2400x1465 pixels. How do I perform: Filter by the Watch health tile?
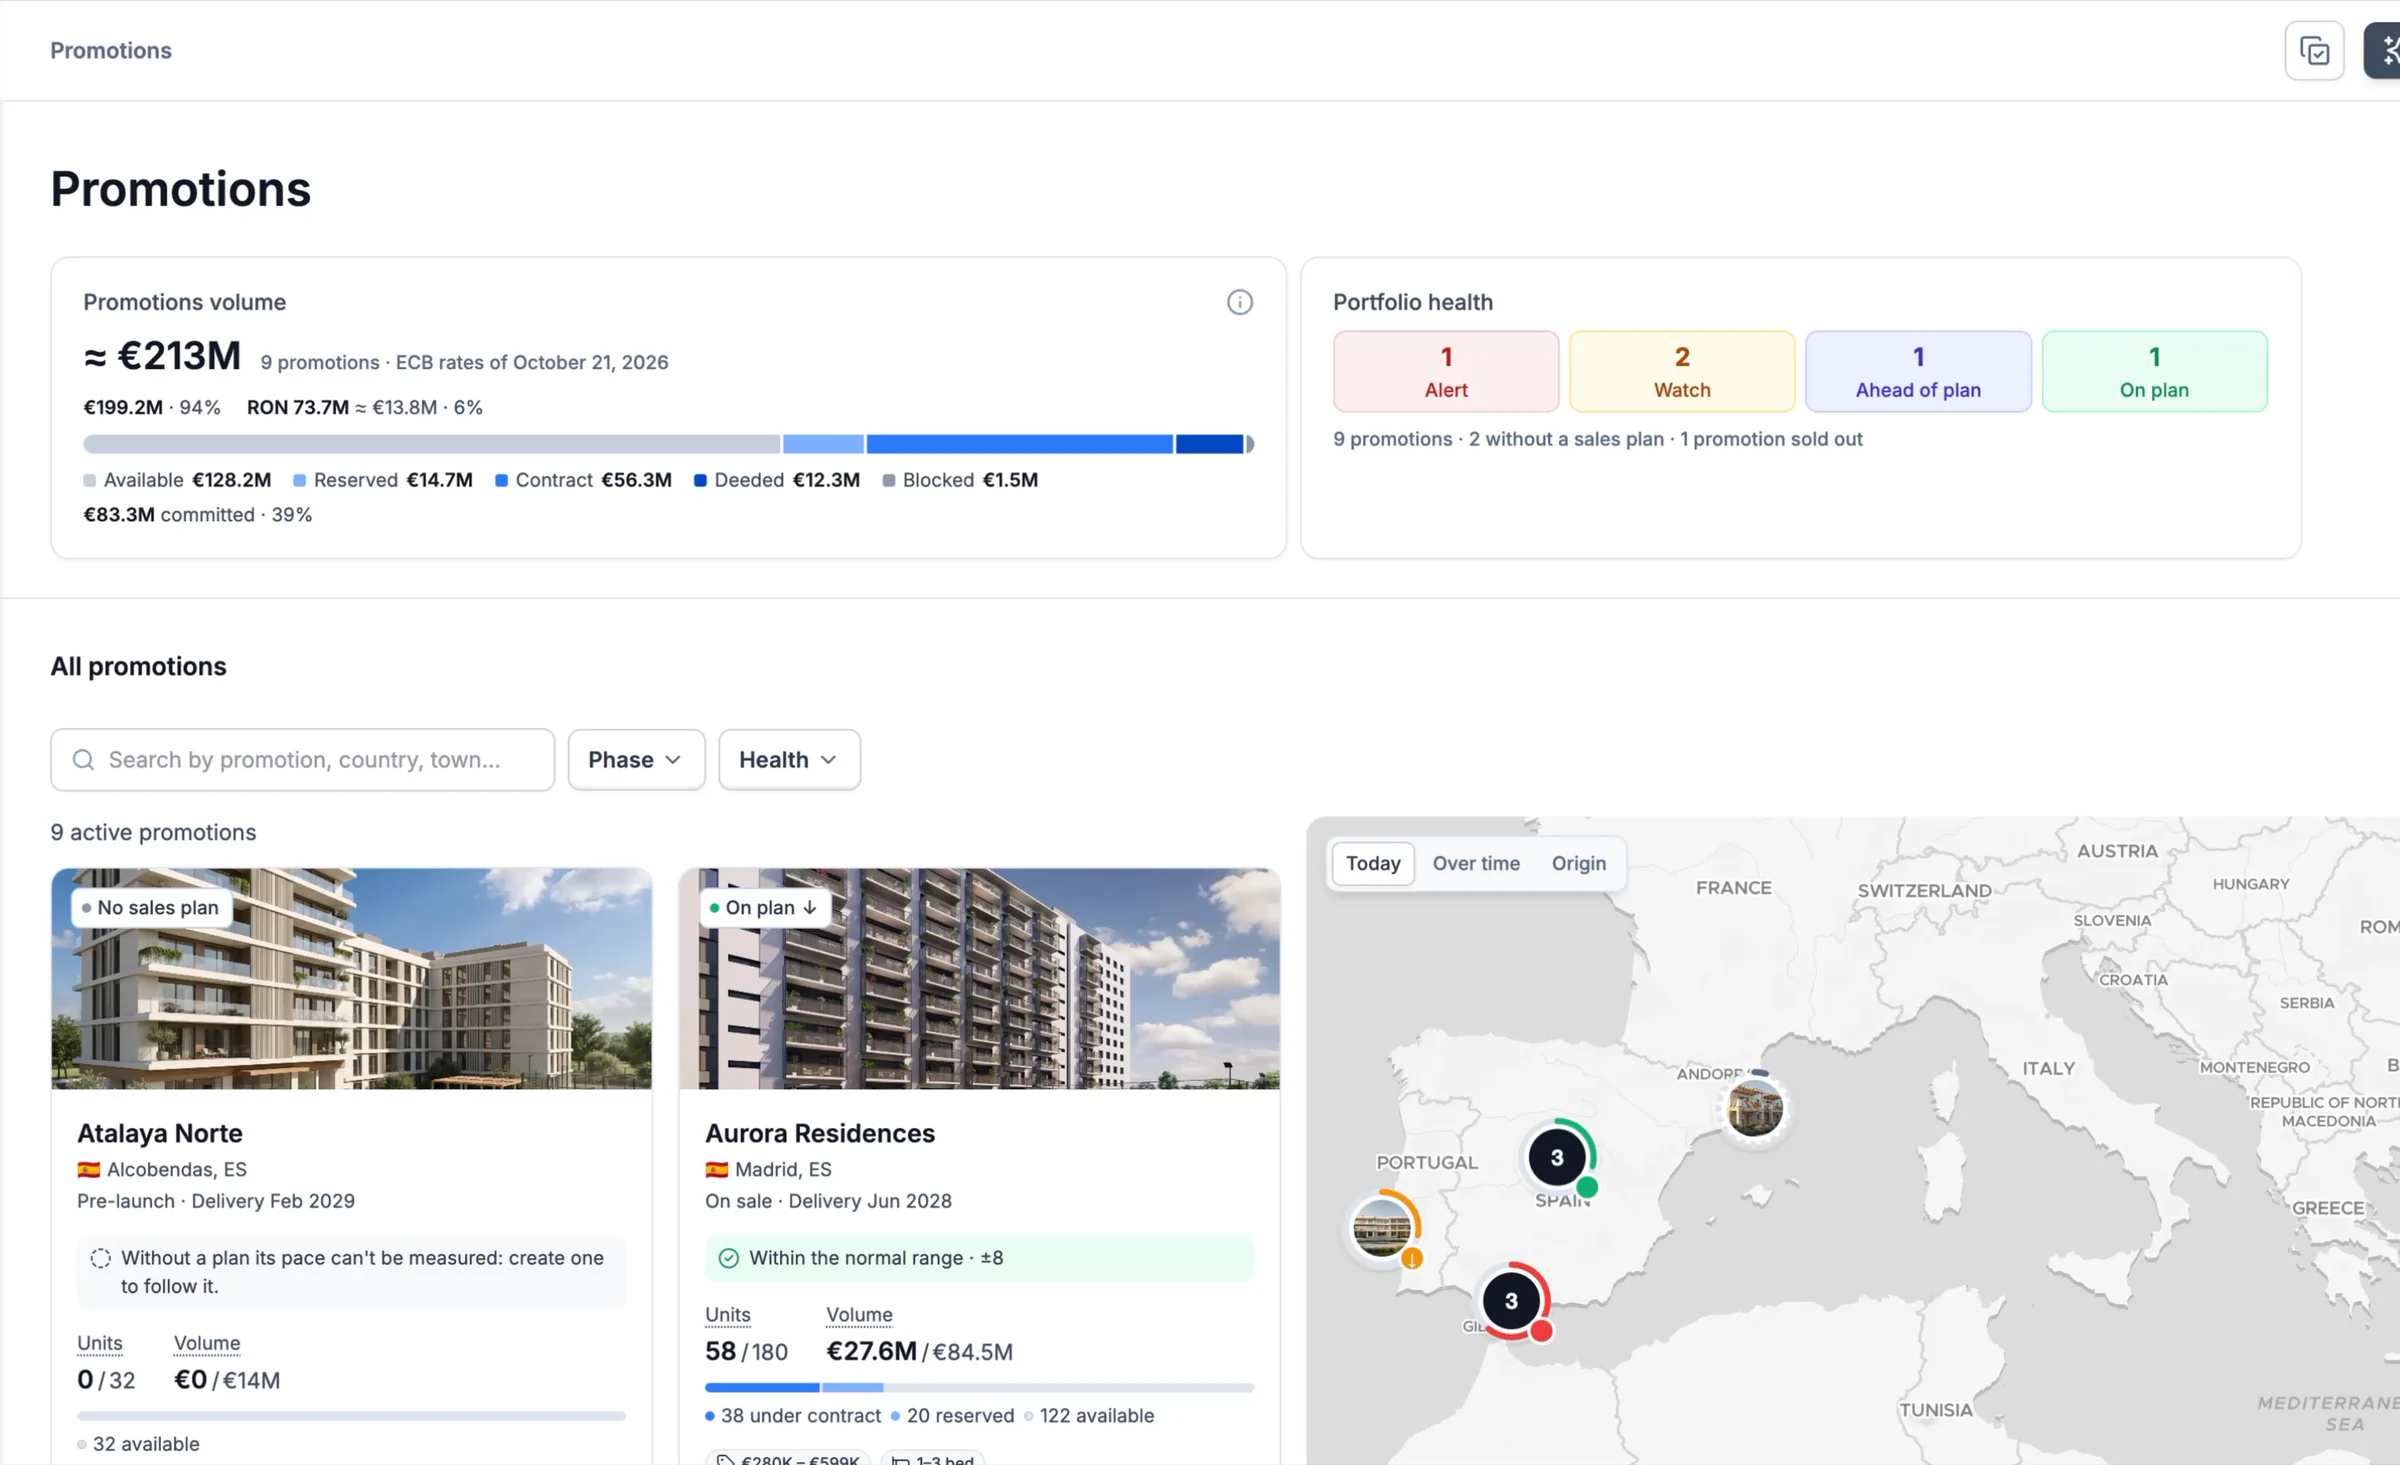point(1682,371)
